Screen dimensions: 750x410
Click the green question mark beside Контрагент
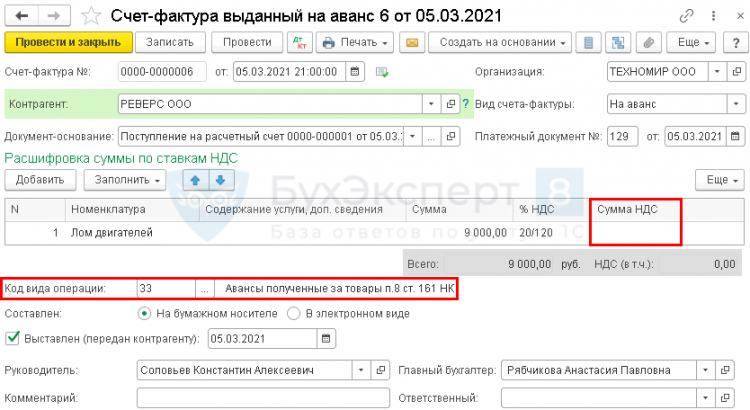[x=466, y=104]
